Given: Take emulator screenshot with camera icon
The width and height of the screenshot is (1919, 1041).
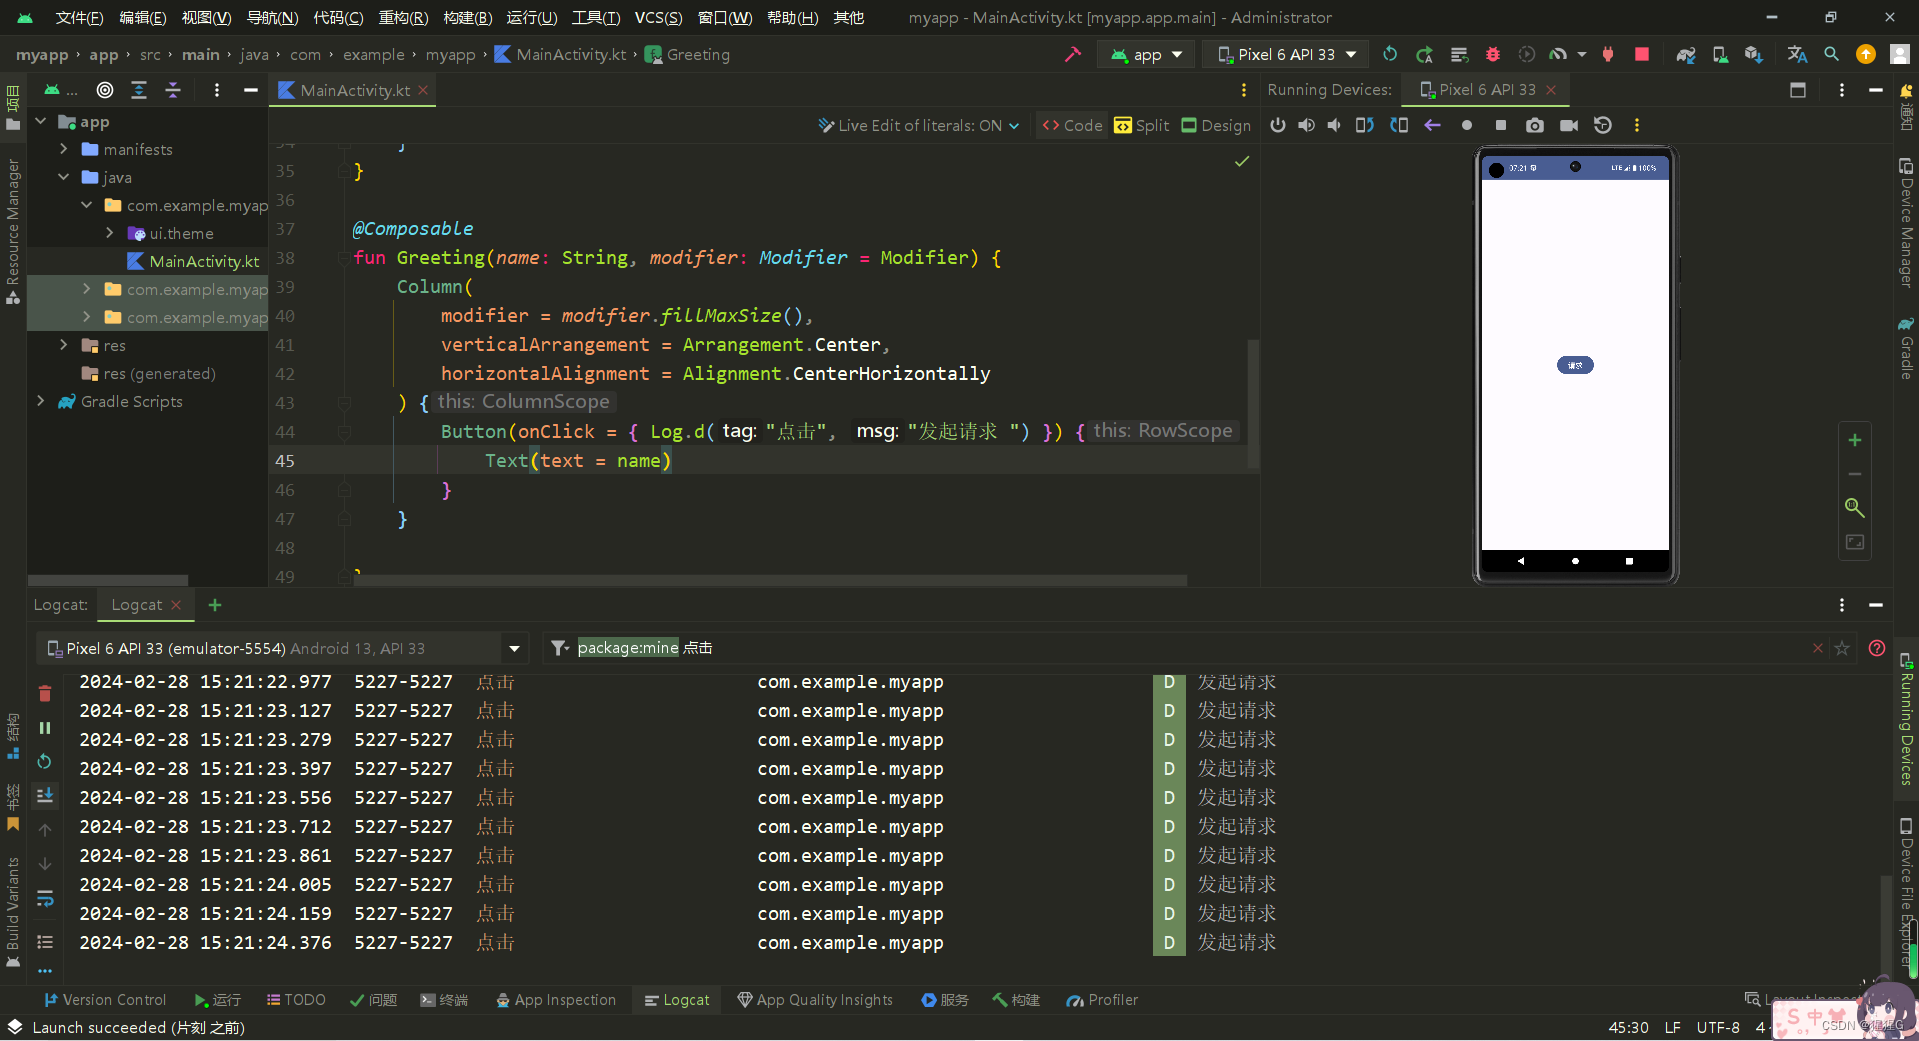Looking at the screenshot, I should pyautogui.click(x=1534, y=125).
